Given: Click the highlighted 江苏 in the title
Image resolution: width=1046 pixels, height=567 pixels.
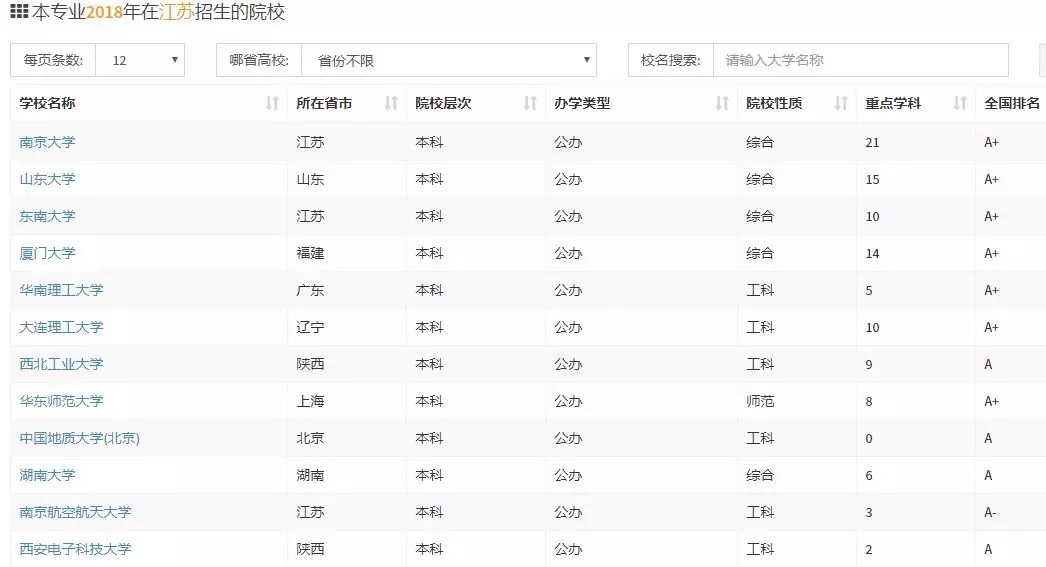Looking at the screenshot, I should click(177, 12).
